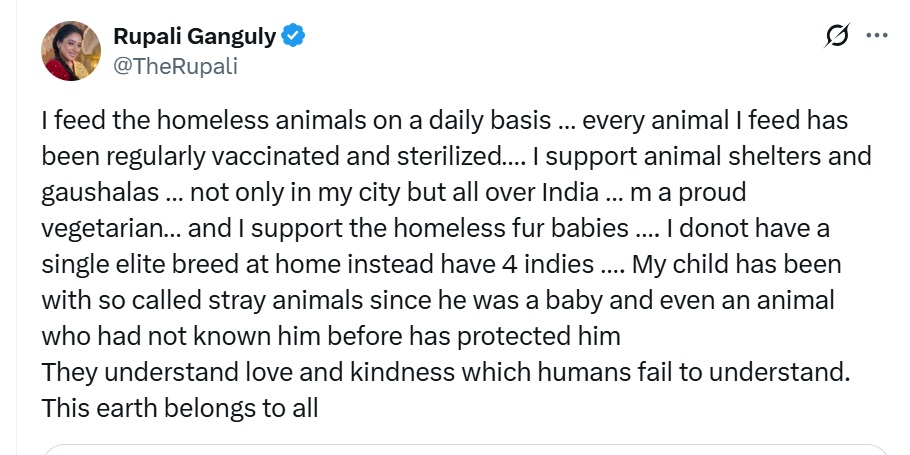Click the closing line 'This earth belongs to all'

click(x=180, y=409)
